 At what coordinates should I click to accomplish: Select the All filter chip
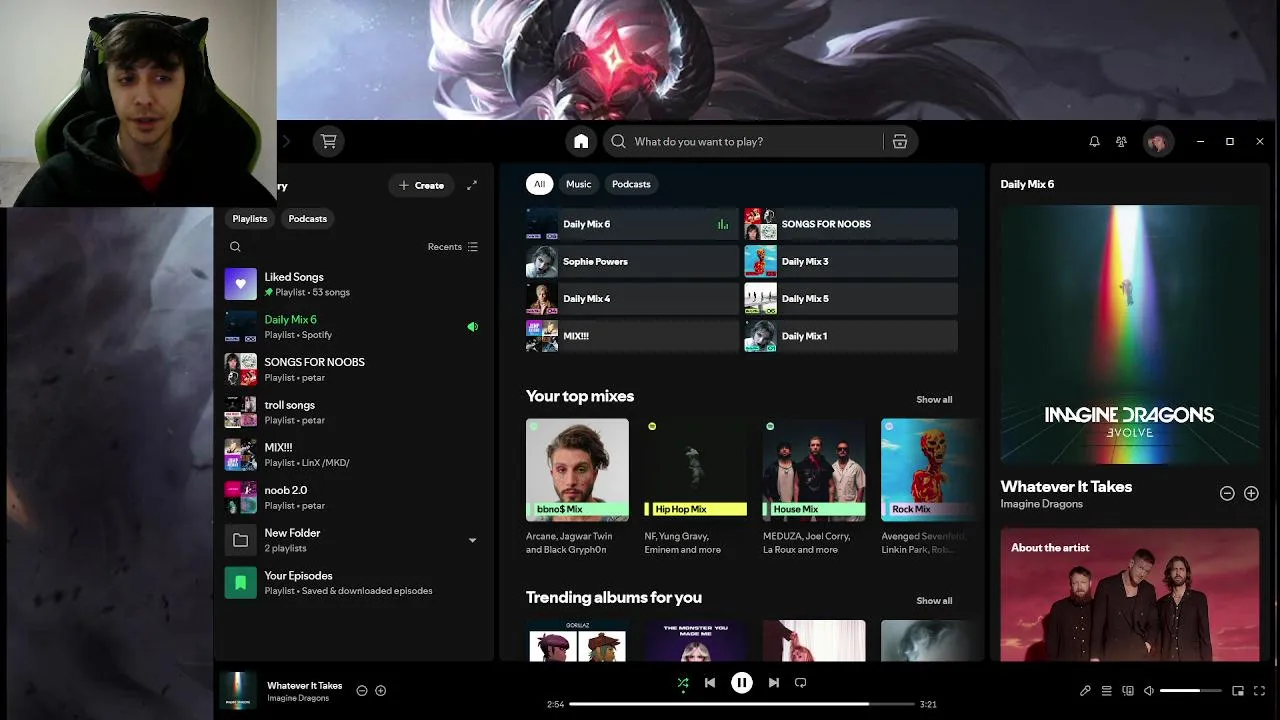click(x=539, y=184)
